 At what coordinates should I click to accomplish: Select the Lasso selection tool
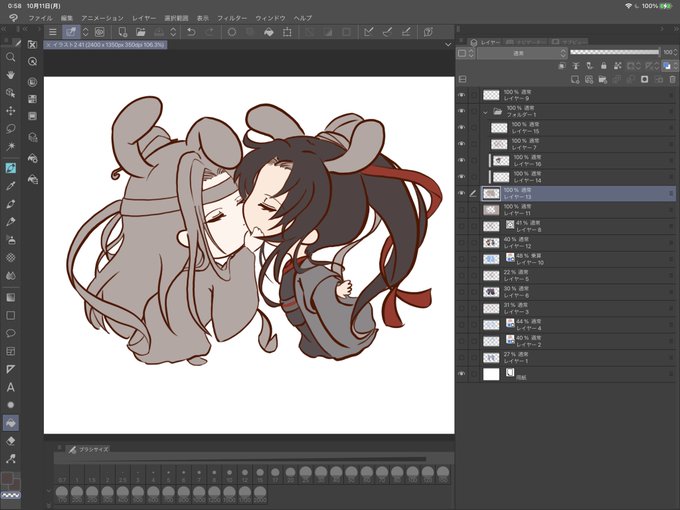tap(11, 128)
